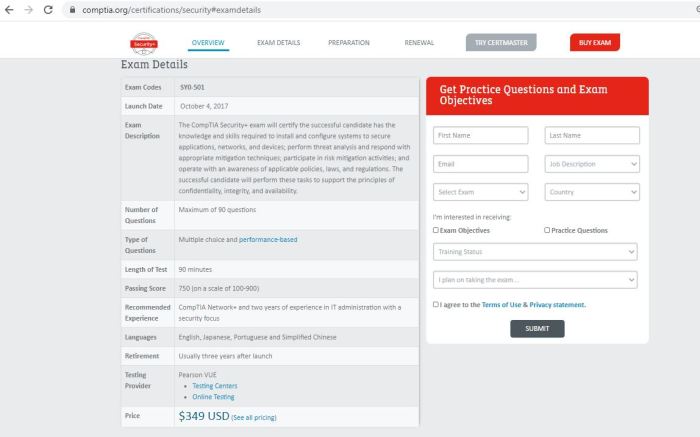Click into the First Name field
The image size is (700, 437).
481,135
